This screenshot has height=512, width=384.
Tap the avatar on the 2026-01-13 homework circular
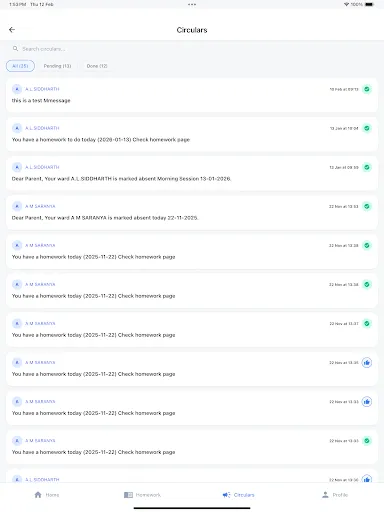click(17, 128)
